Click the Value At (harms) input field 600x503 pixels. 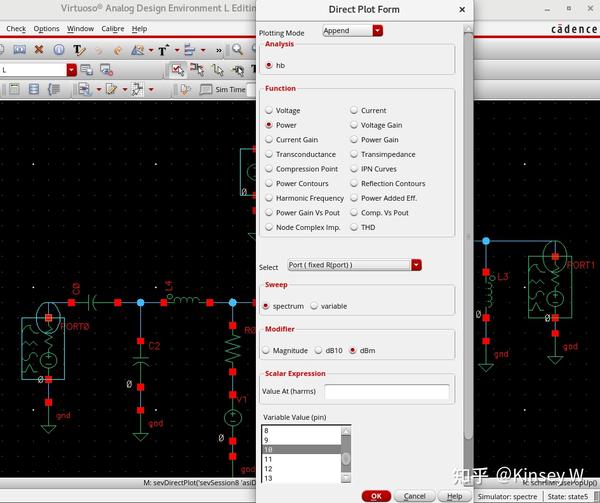(x=386, y=391)
